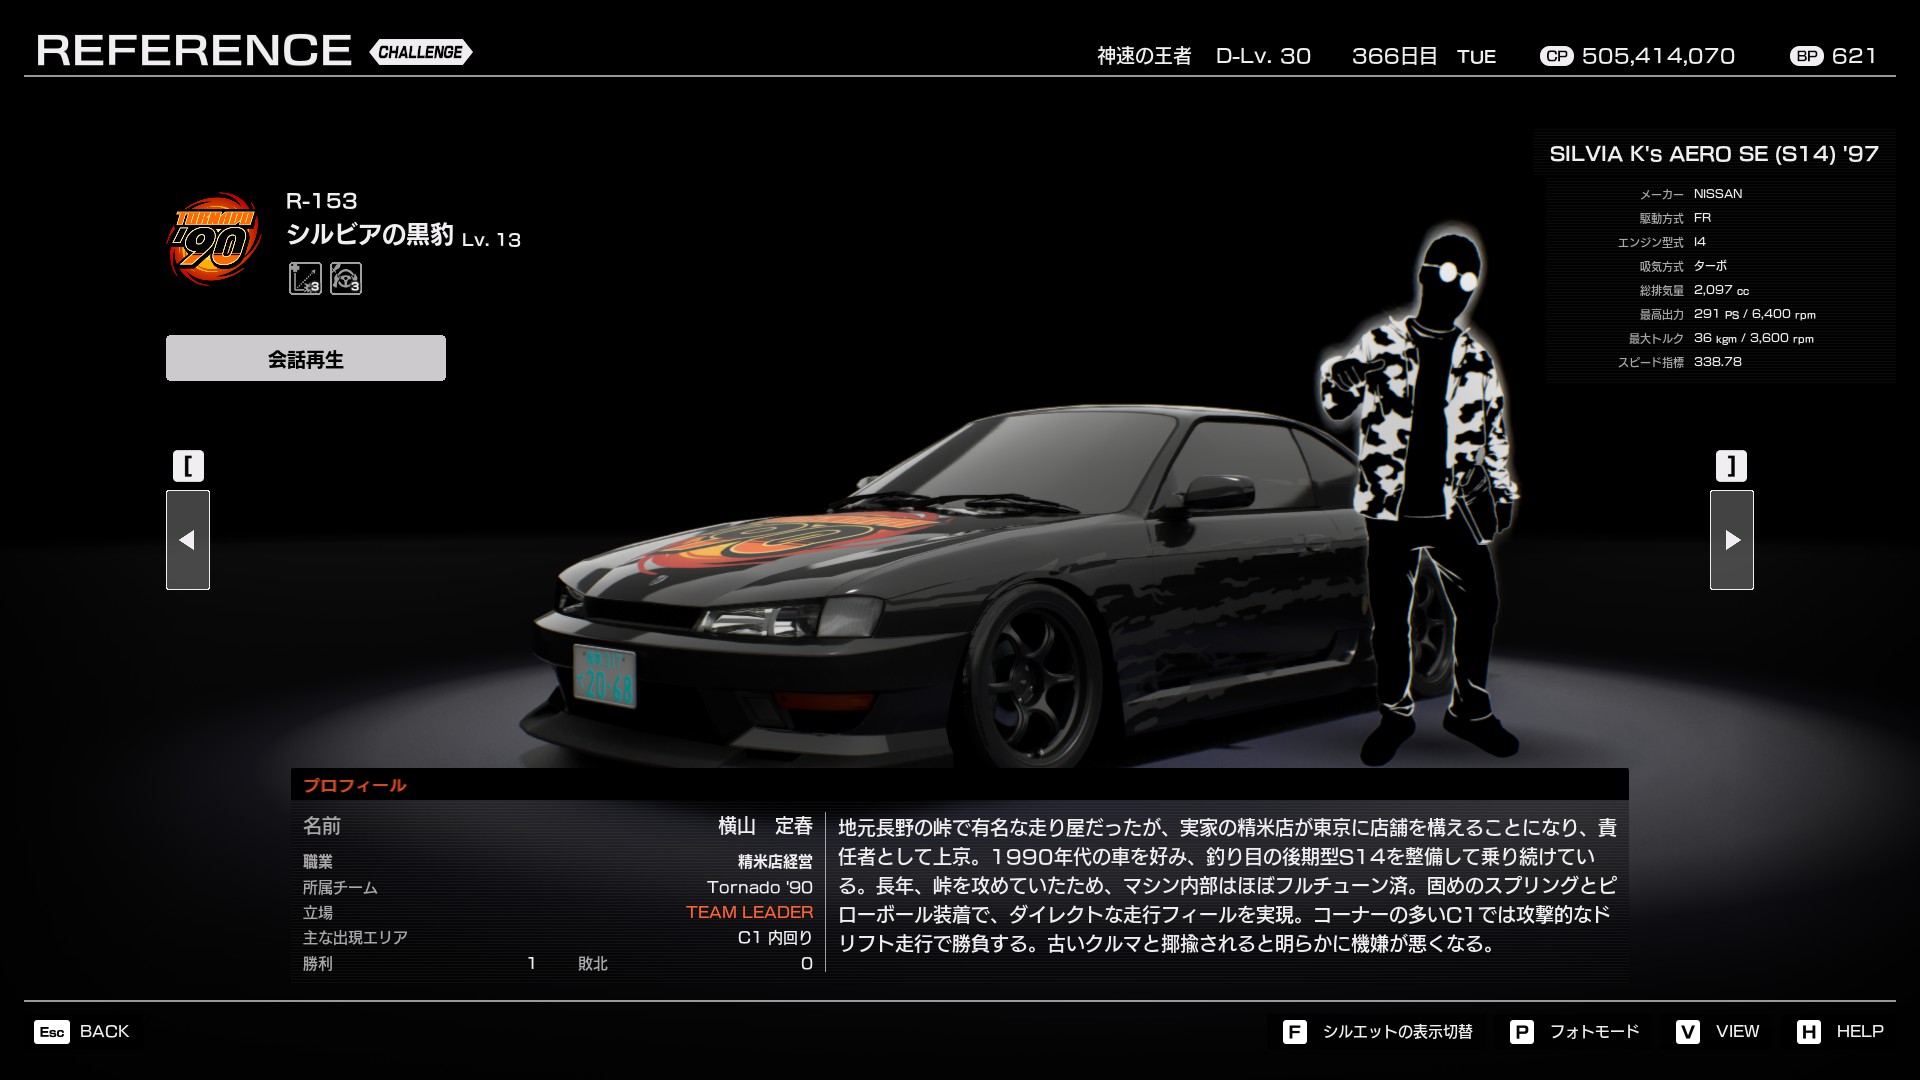The image size is (1920, 1080).
Task: Click the CP currency badge
Action: click(1556, 56)
